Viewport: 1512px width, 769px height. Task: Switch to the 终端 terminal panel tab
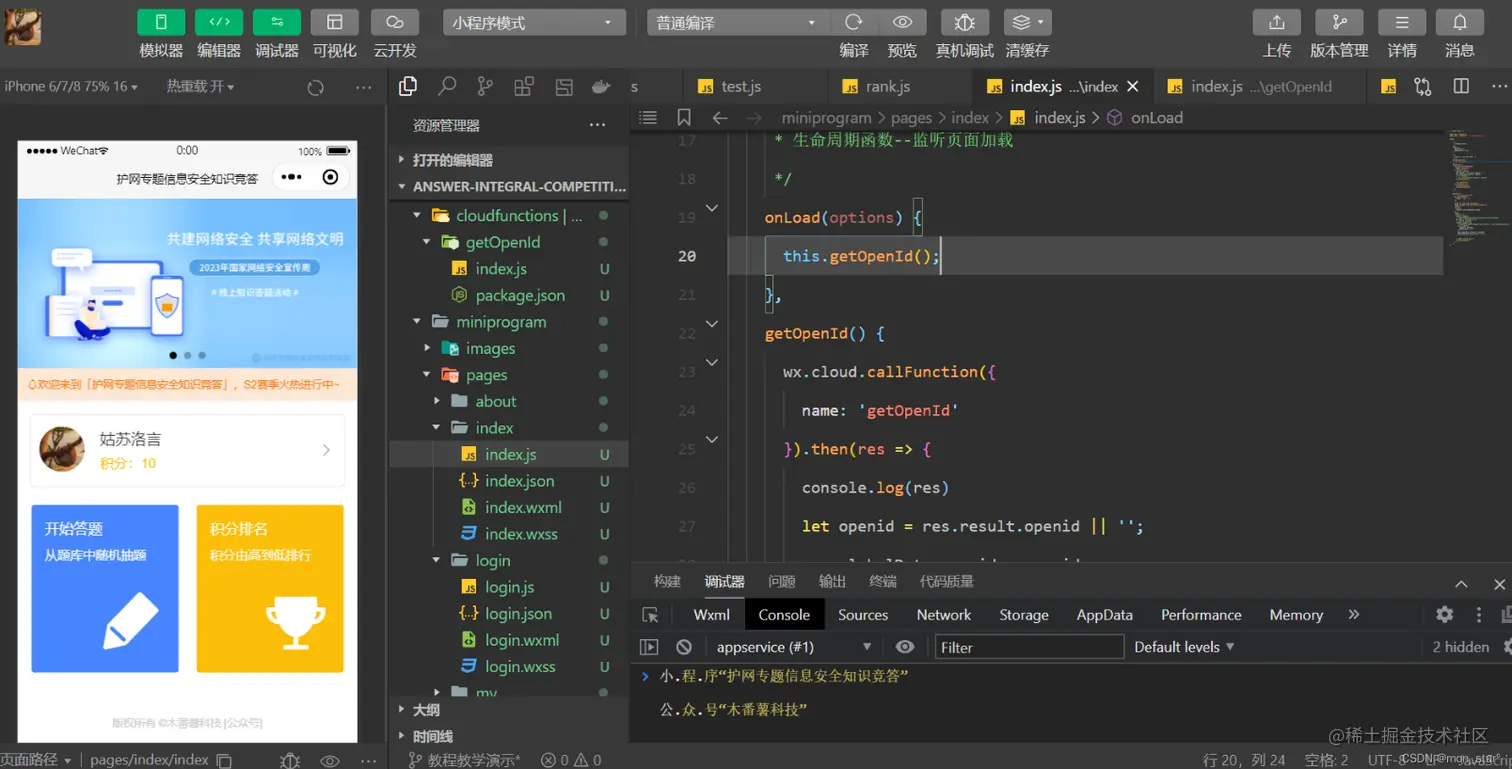click(x=883, y=582)
